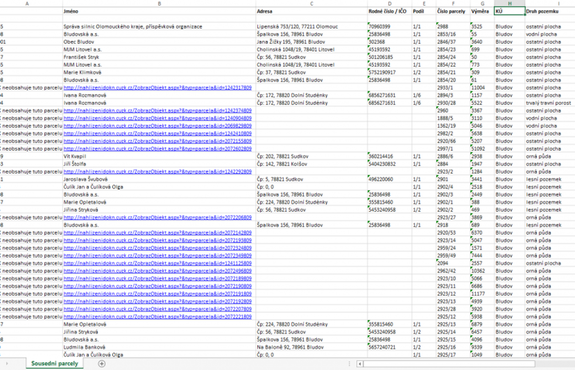Click the horizontal scrollbar left arrow
This screenshot has width=575, height=370.
pos(360,364)
